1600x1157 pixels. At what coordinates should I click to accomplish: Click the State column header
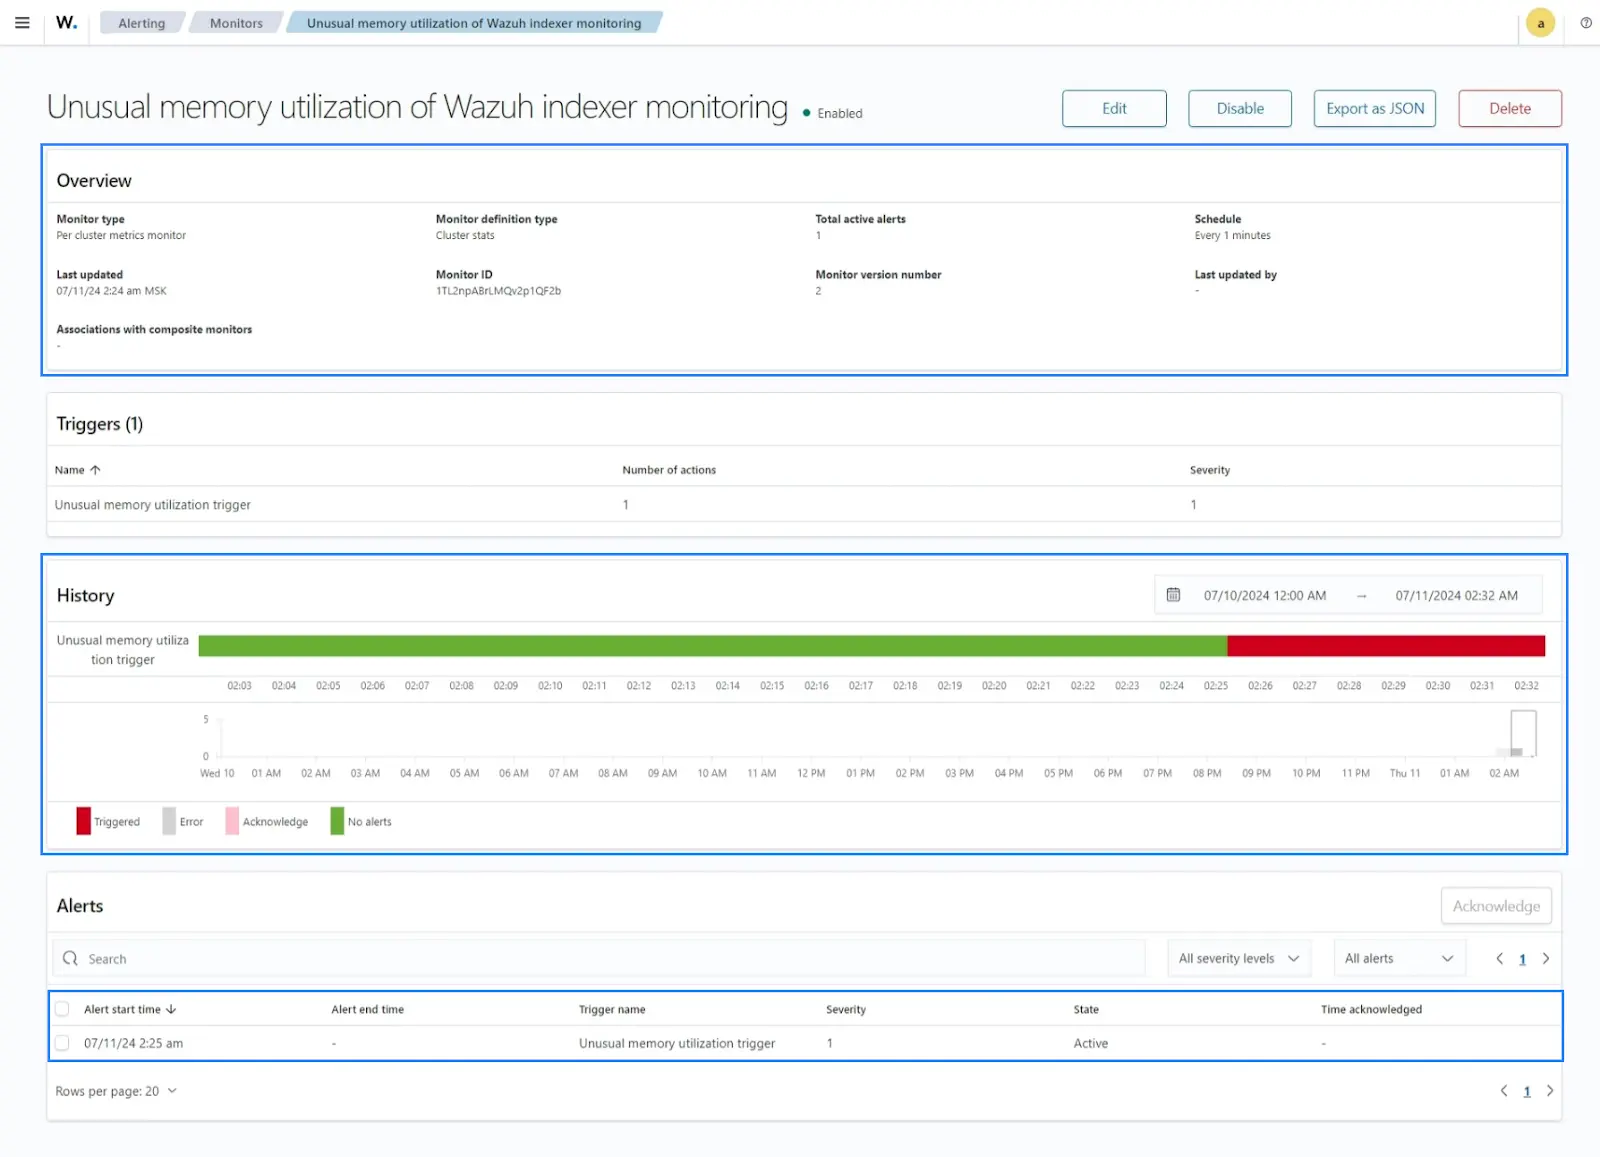point(1086,1010)
